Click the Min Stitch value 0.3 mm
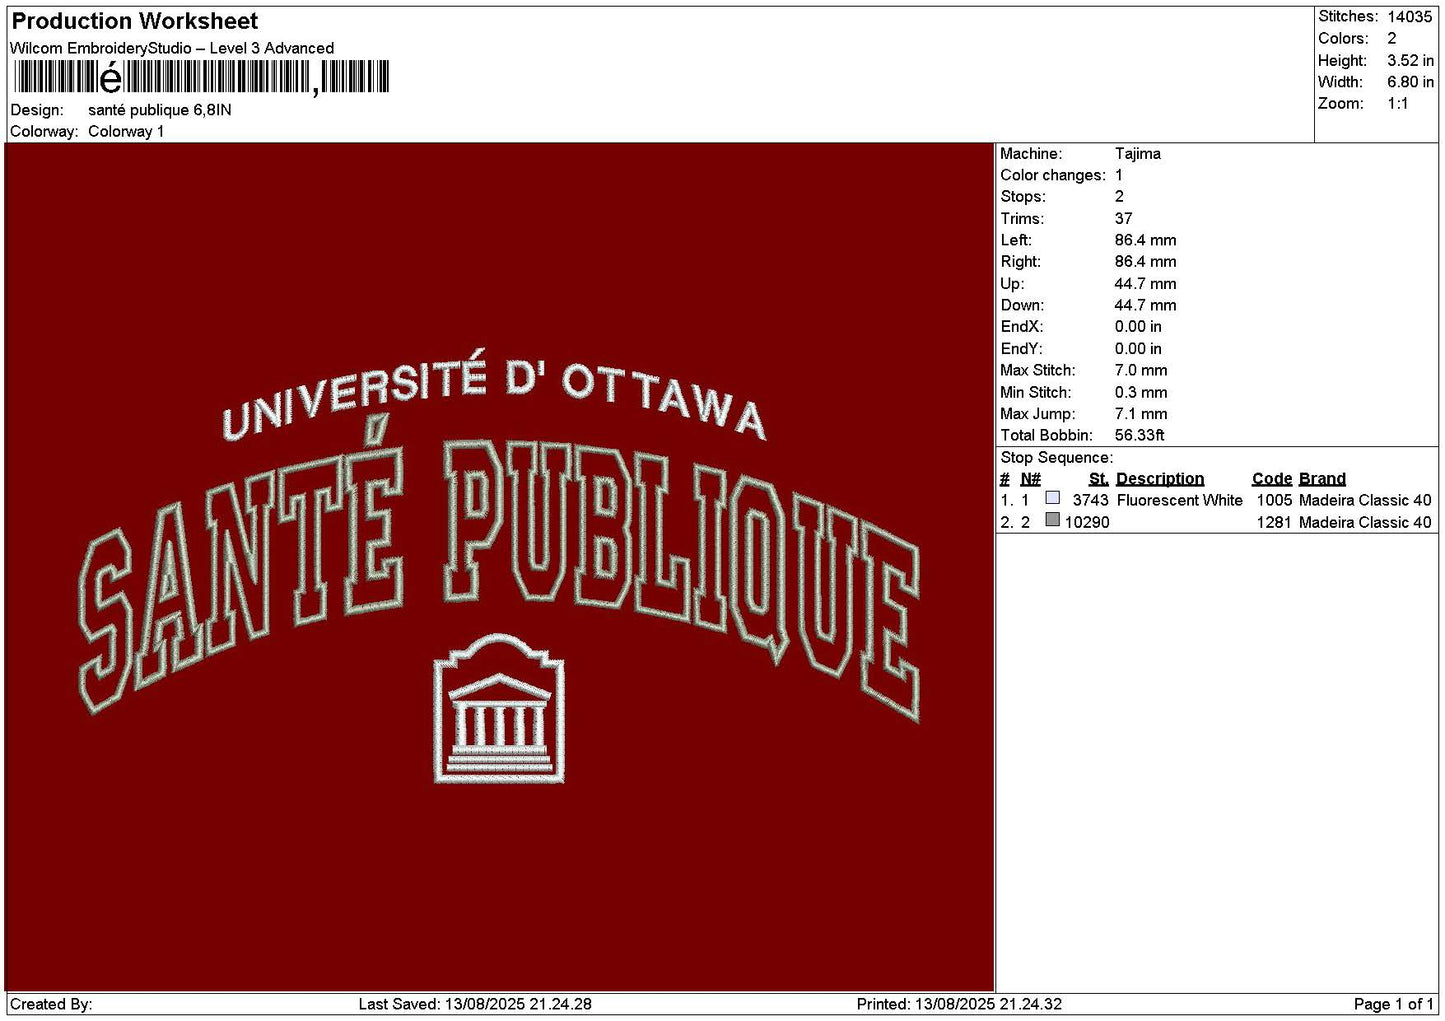The width and height of the screenshot is (1445, 1021). coord(1141,393)
